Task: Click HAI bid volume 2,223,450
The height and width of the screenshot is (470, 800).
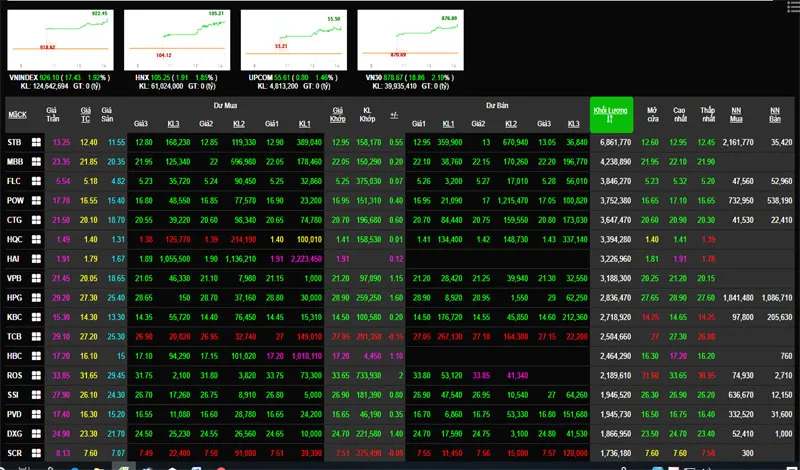Action: [306, 259]
